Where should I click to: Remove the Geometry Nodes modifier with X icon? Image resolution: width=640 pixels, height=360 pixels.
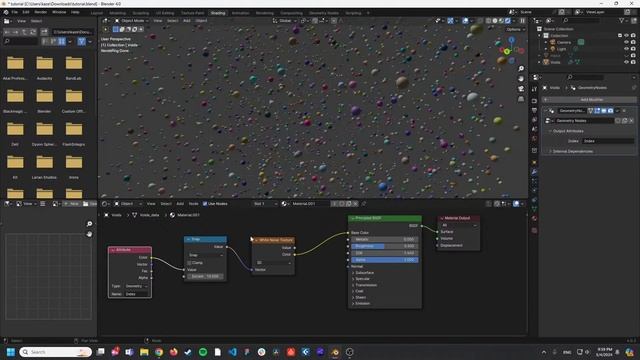tap(624, 111)
